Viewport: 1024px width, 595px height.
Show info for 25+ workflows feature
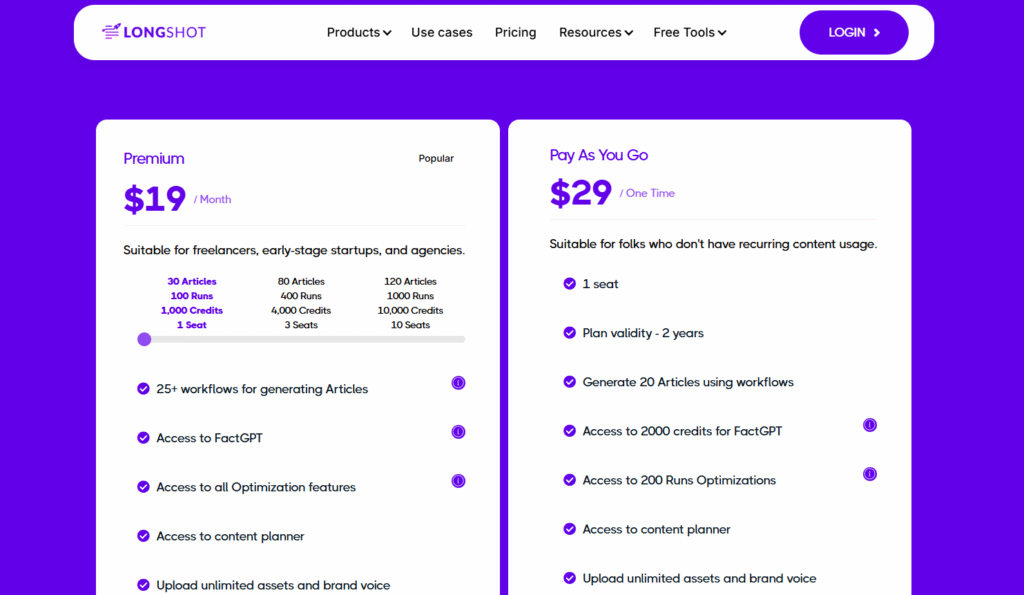458,383
